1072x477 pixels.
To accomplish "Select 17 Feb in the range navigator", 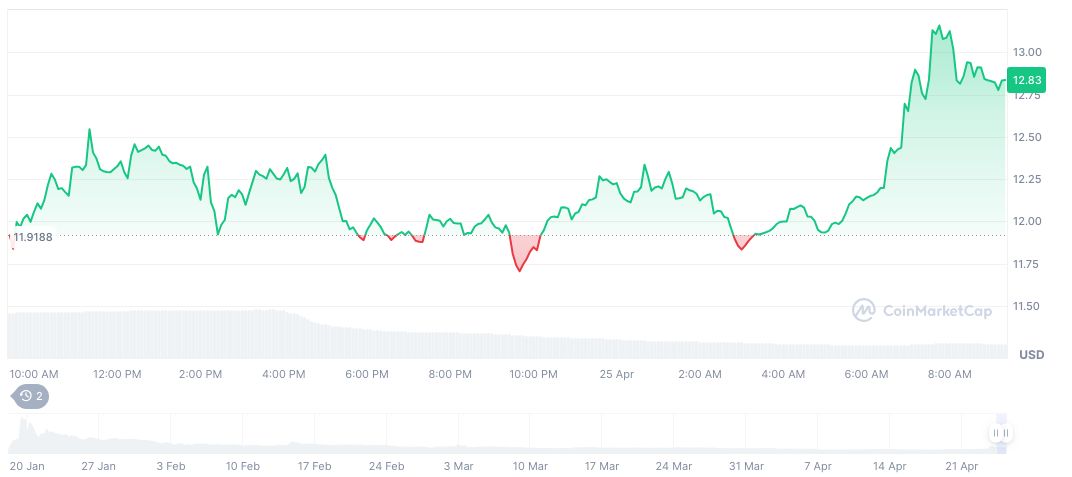I will [x=315, y=466].
